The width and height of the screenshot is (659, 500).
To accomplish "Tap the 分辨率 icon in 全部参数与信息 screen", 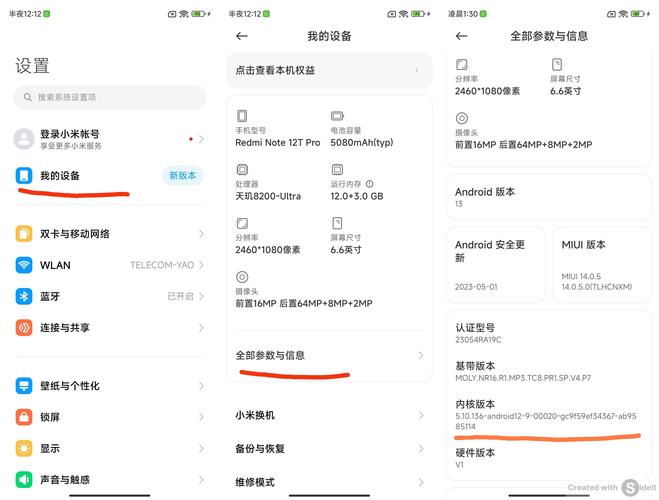I will (461, 64).
